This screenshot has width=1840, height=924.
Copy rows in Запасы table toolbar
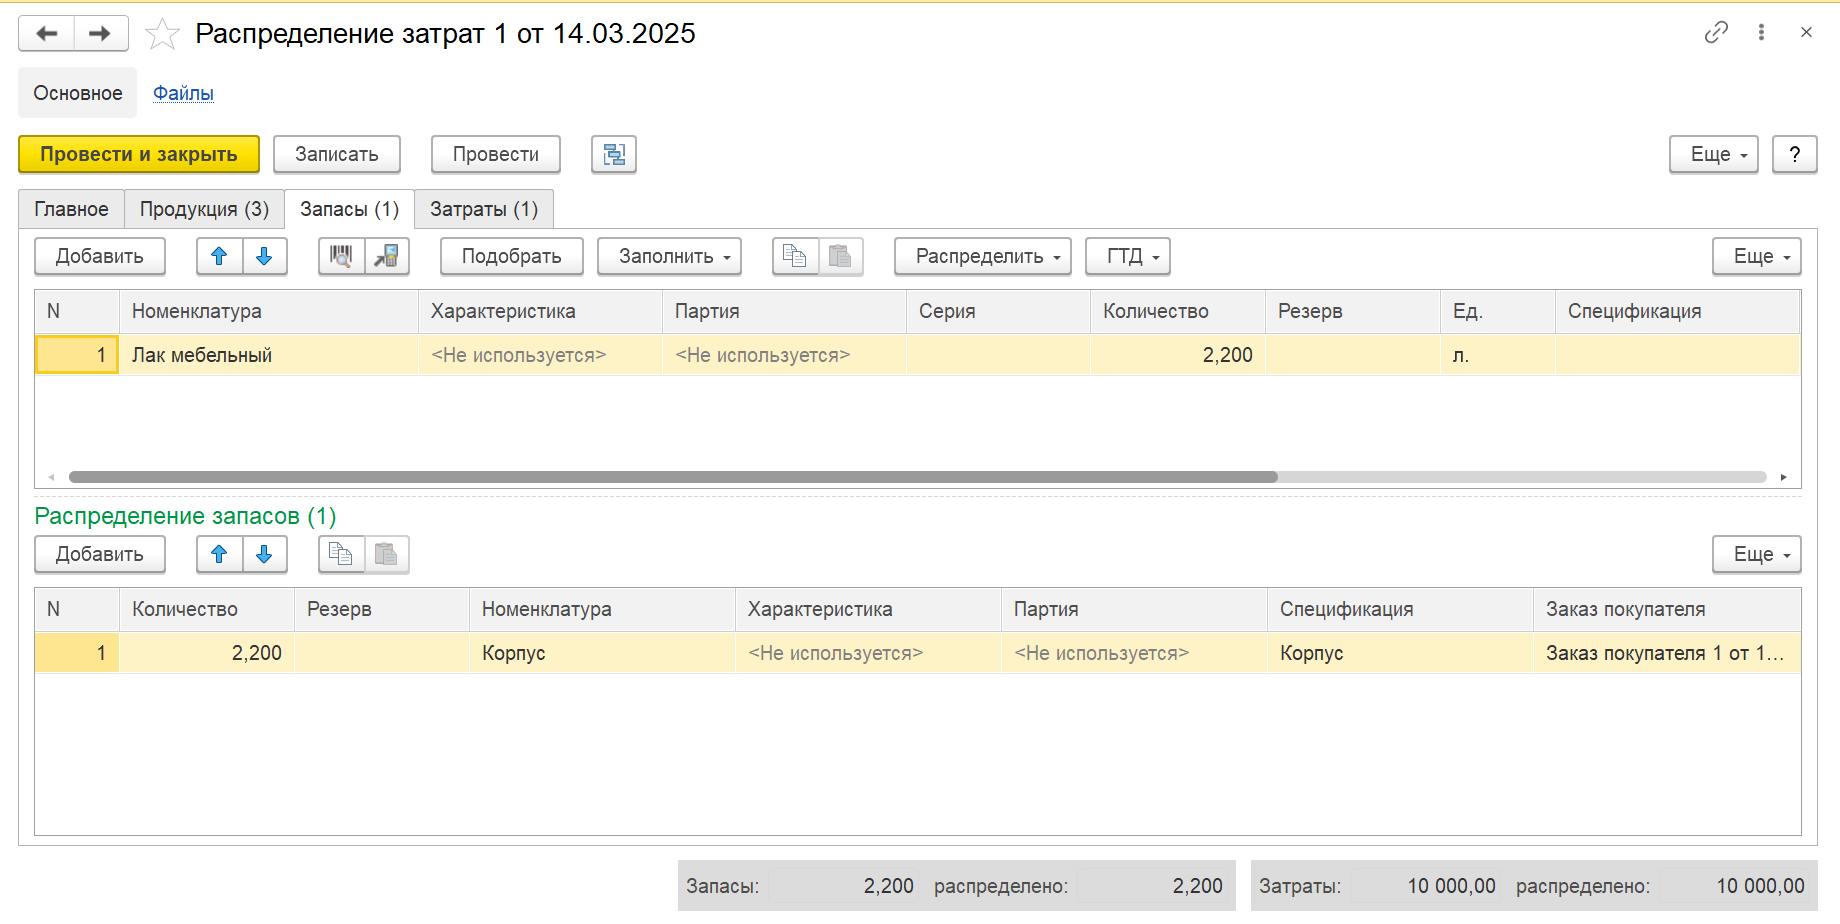point(795,257)
